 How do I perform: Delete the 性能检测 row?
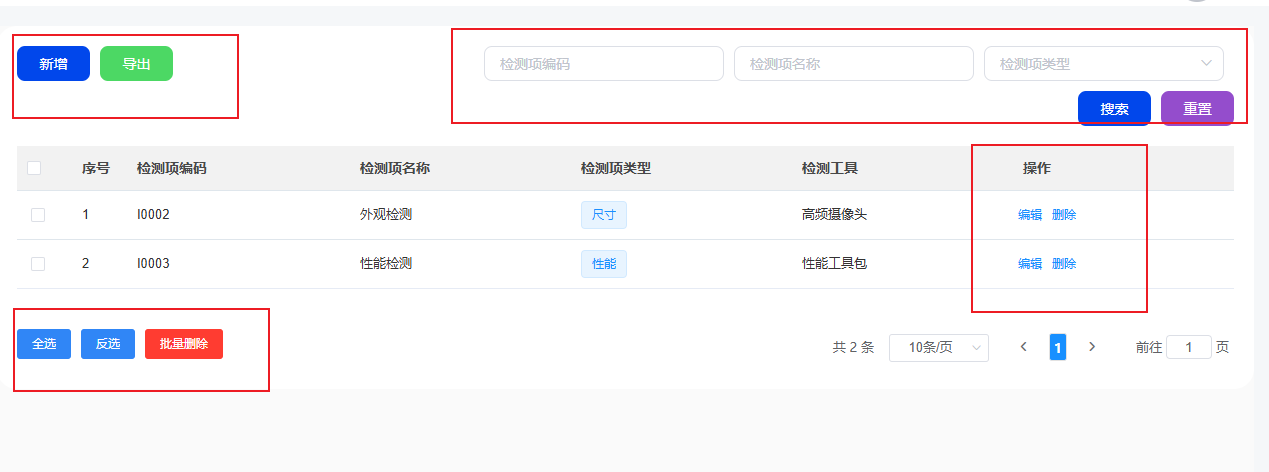click(x=1064, y=264)
